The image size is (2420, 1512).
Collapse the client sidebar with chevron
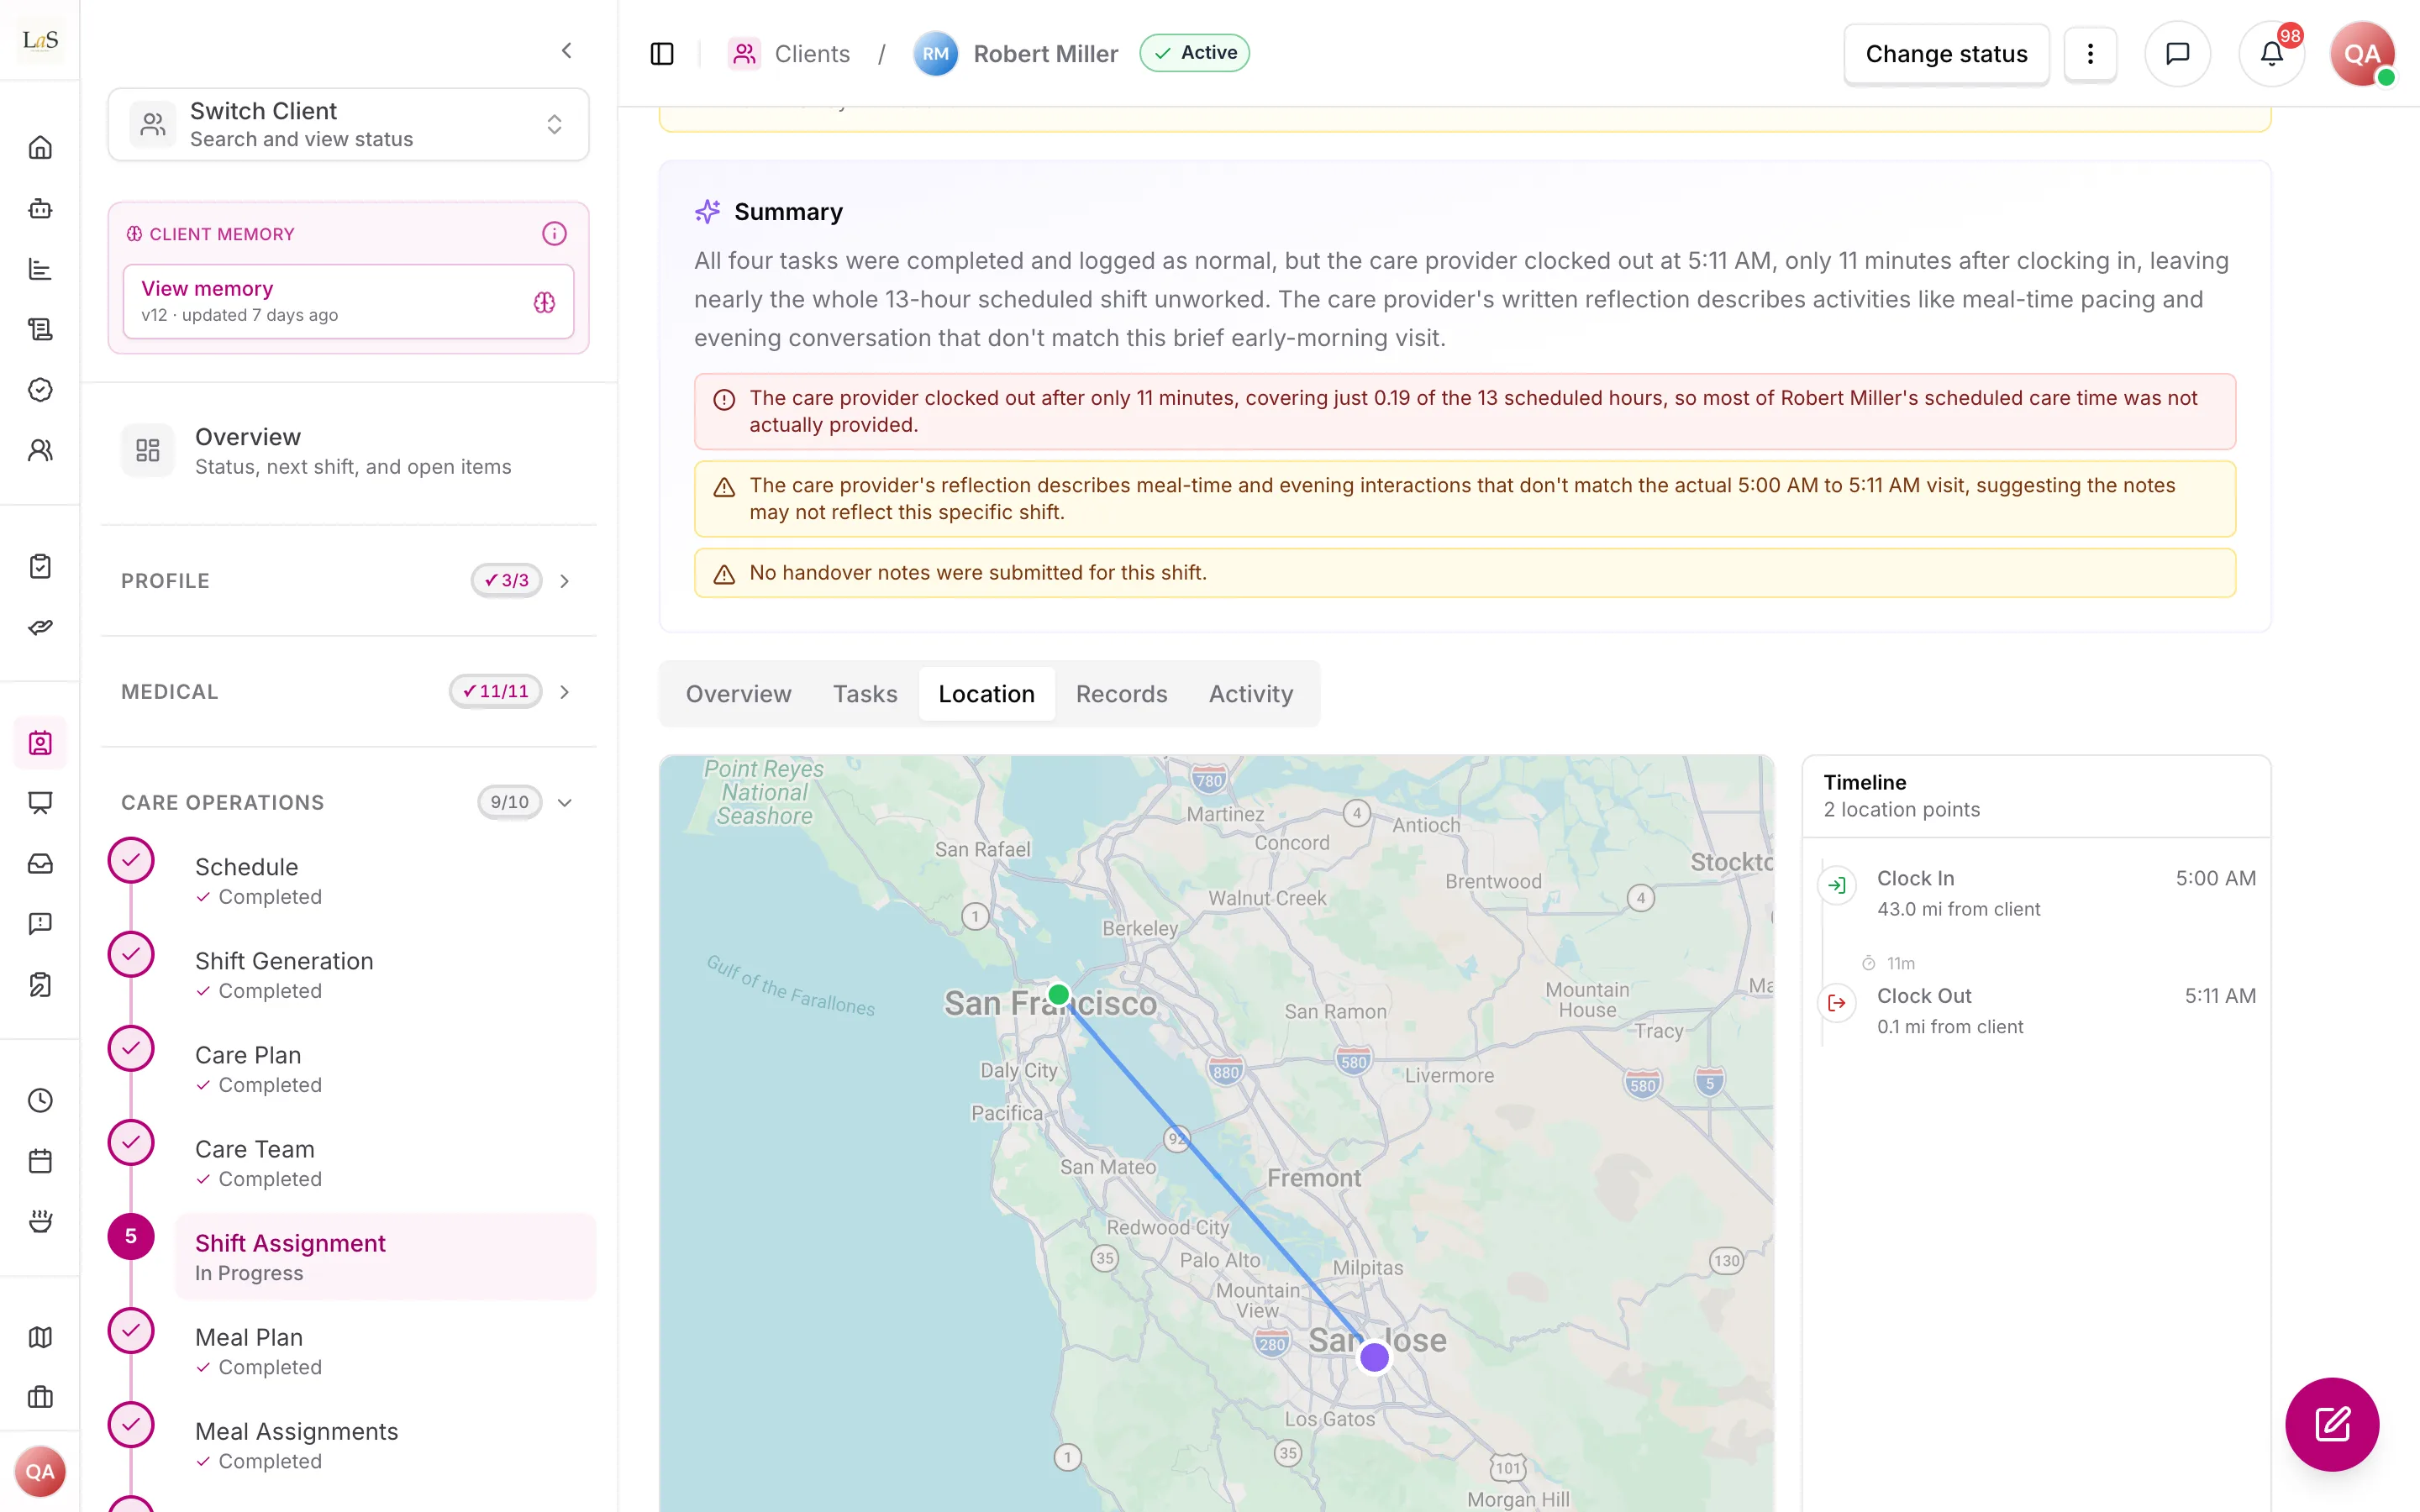(567, 50)
